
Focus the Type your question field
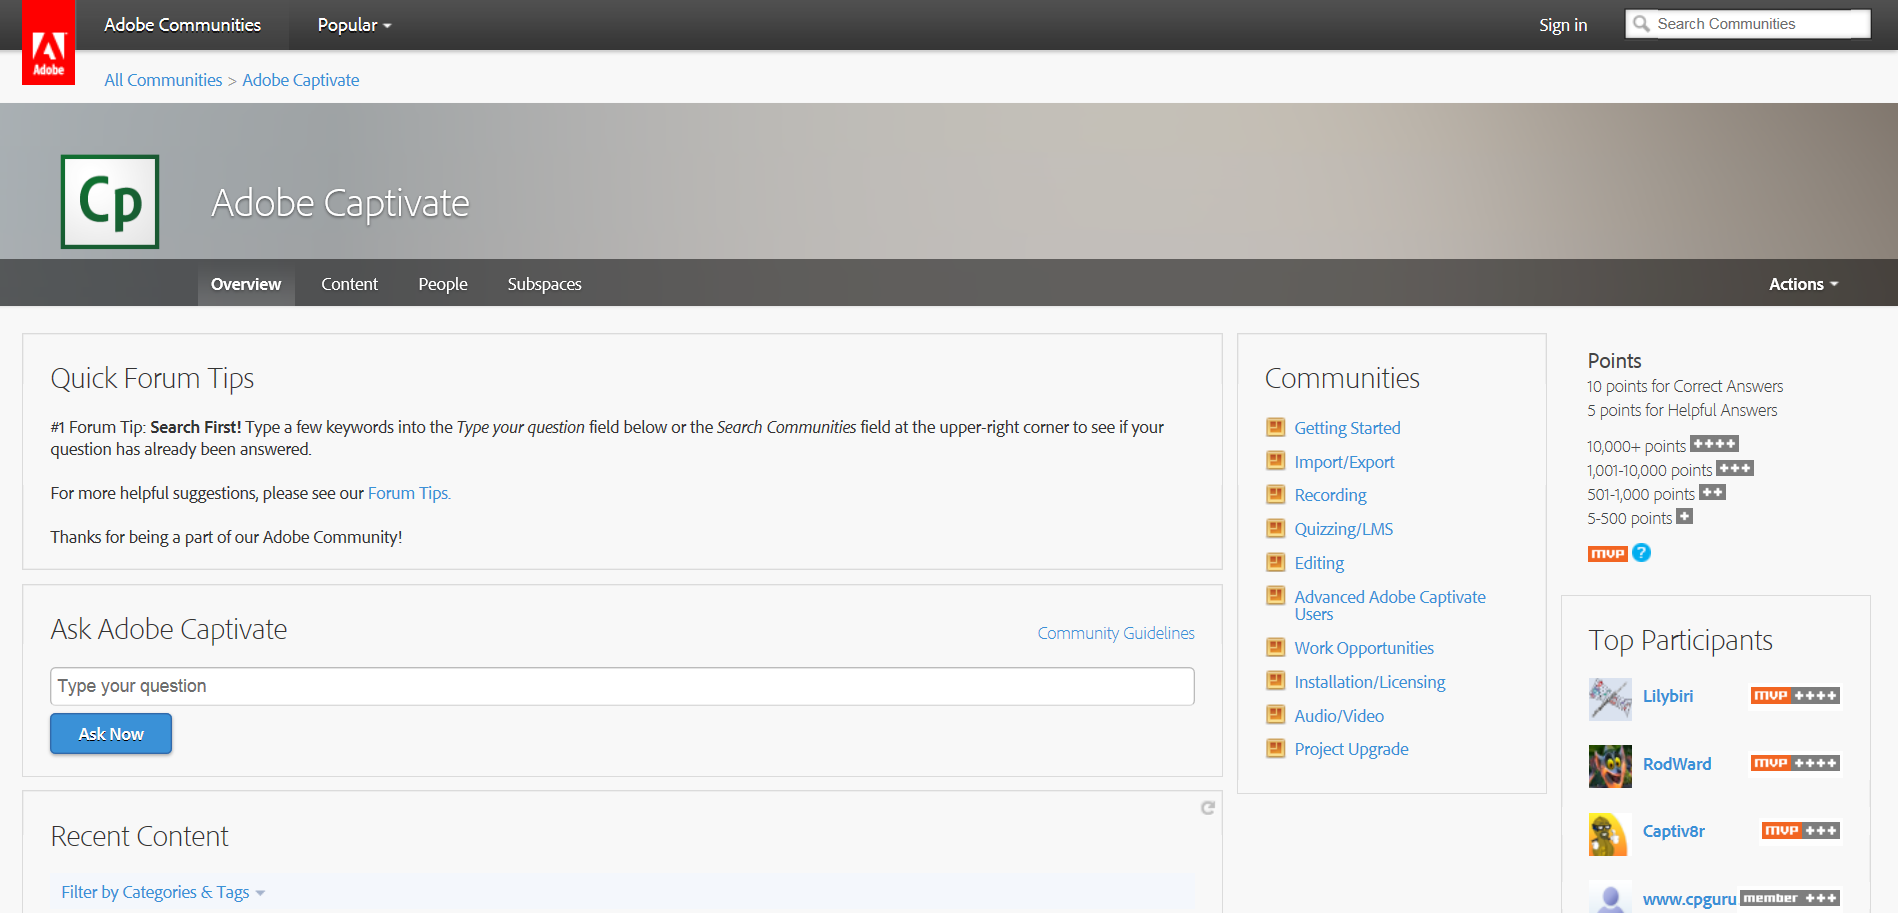coord(622,686)
